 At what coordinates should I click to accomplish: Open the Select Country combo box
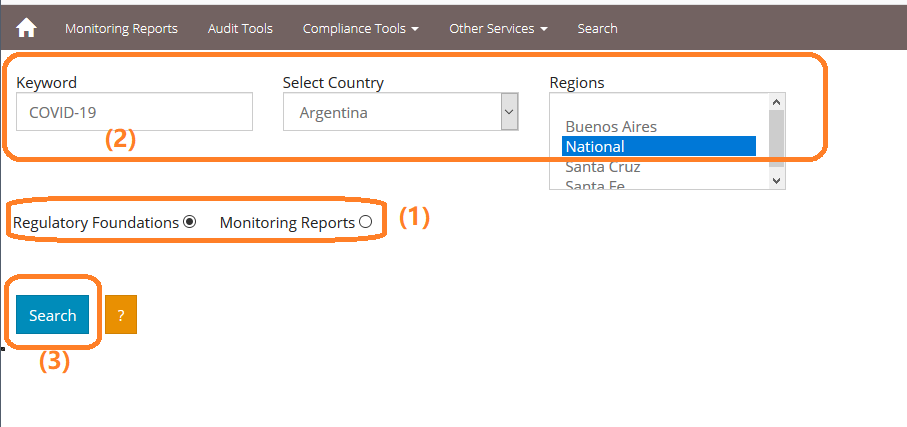(400, 112)
